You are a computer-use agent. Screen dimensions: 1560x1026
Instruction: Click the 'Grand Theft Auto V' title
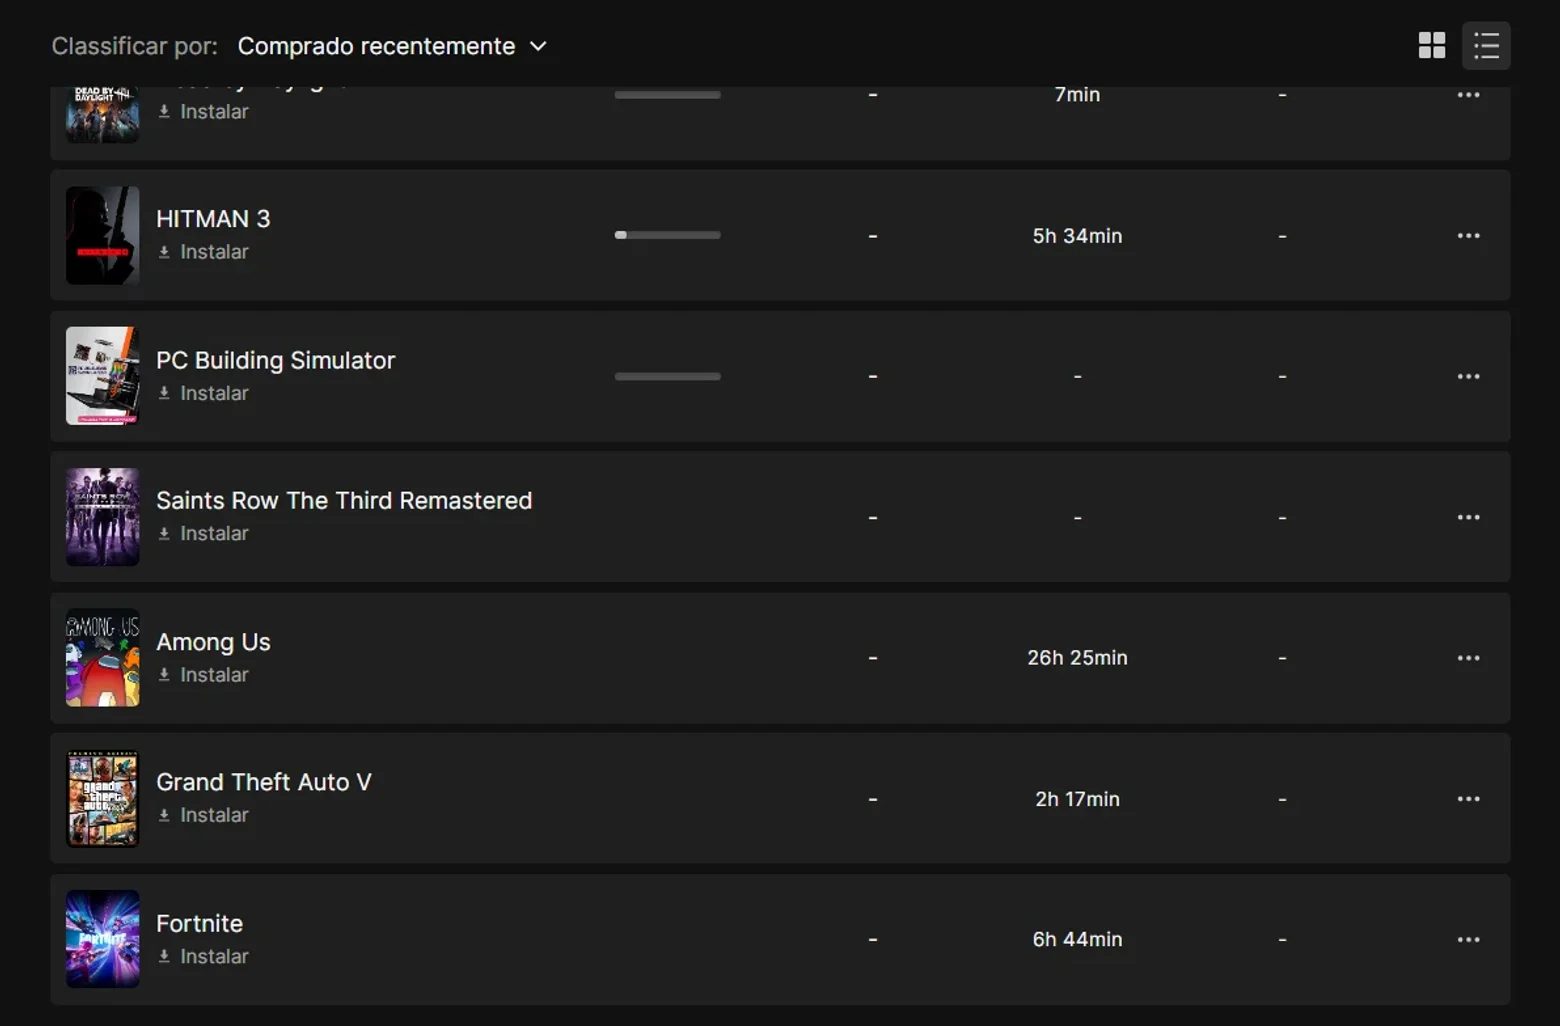coord(264,782)
